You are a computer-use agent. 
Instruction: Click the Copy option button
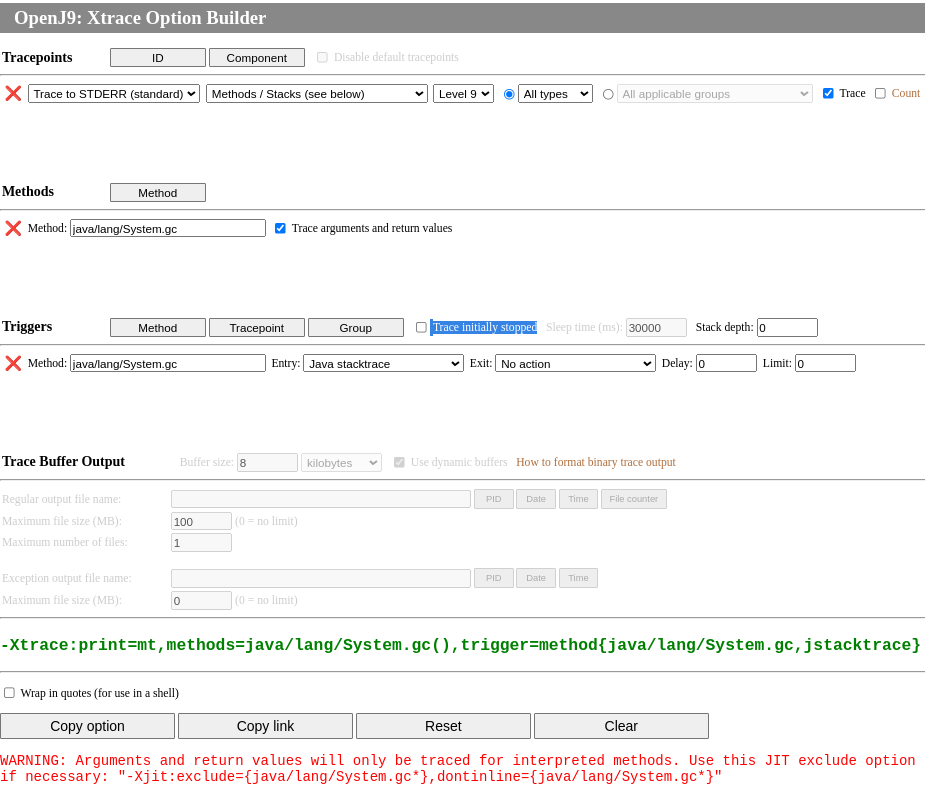coord(87,725)
